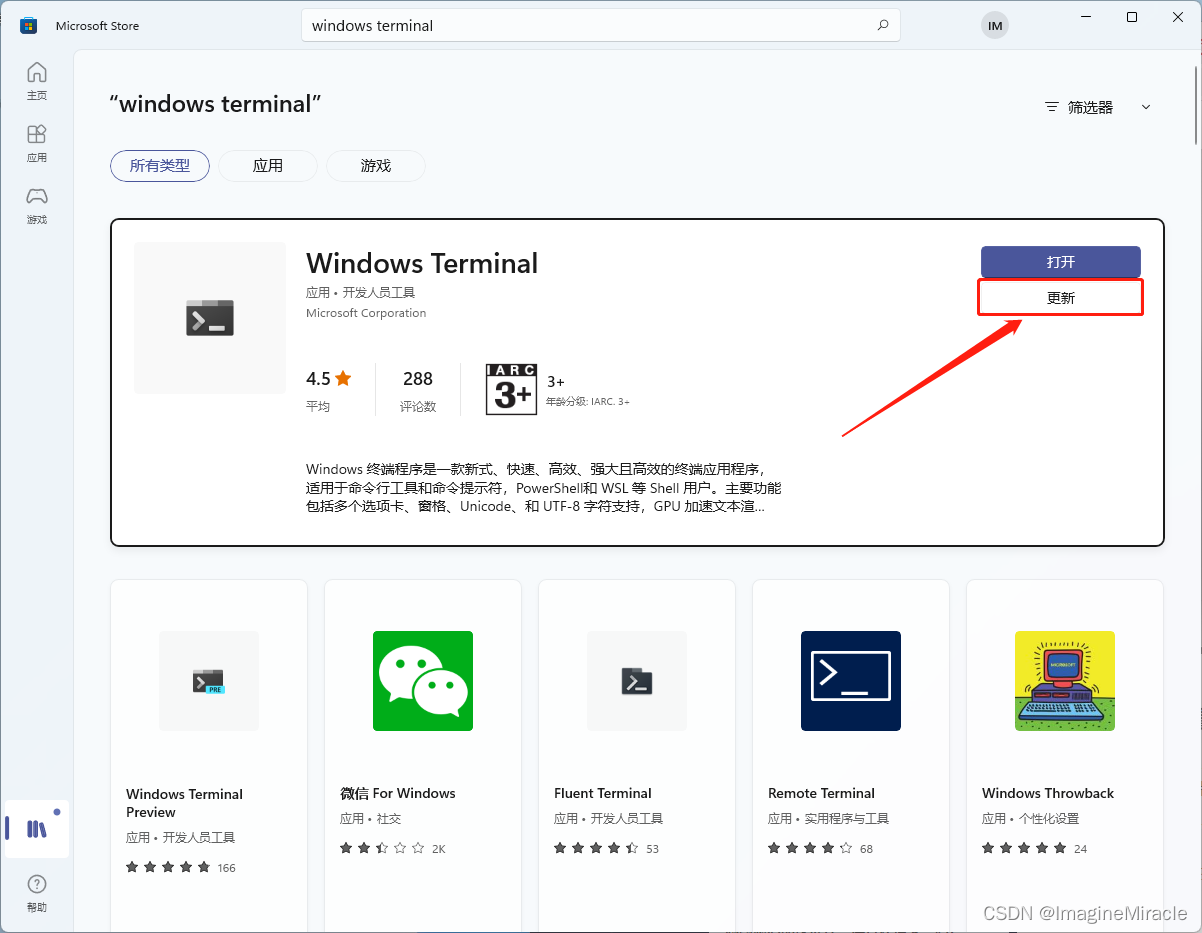Click the search magnifier icon

click(x=882, y=25)
